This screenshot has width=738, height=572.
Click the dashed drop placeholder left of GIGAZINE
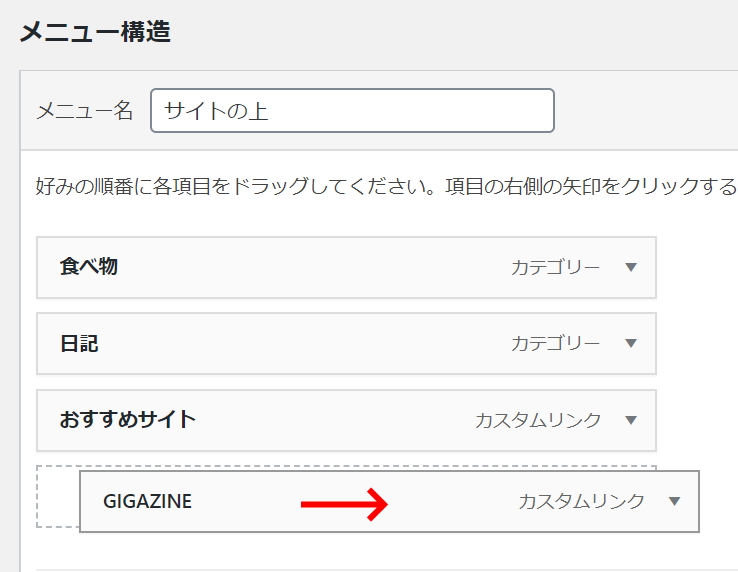click(58, 497)
